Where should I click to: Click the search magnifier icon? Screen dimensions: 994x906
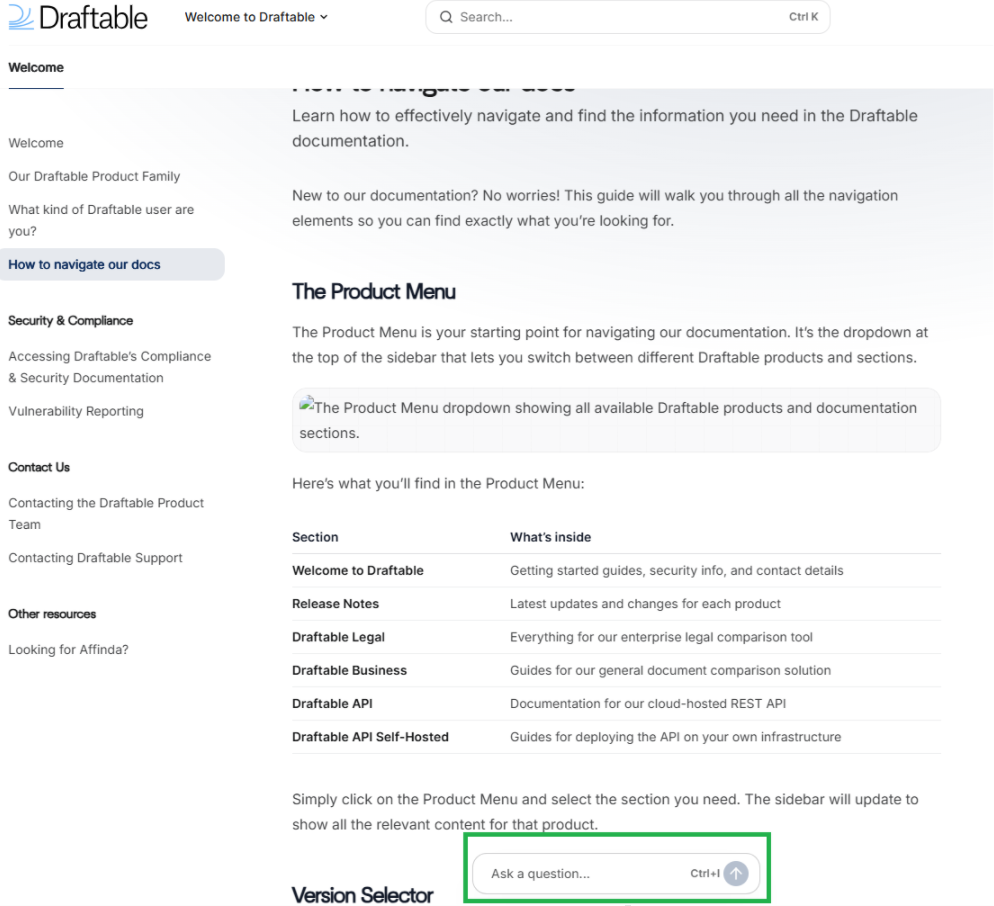pyautogui.click(x=446, y=17)
